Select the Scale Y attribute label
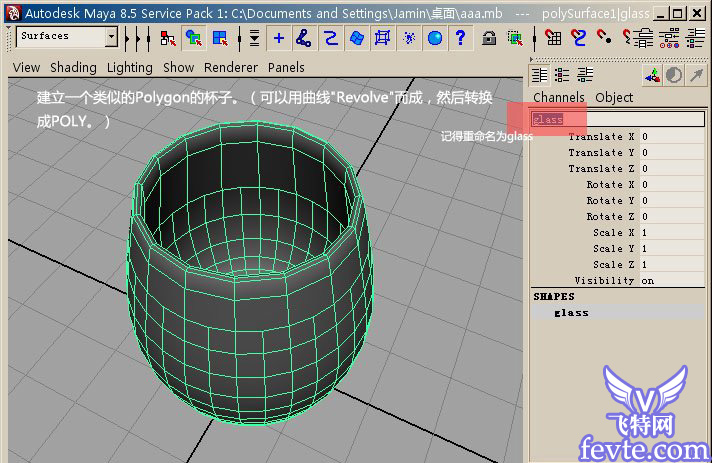Screen dimensions: 712x463 (x=614, y=248)
